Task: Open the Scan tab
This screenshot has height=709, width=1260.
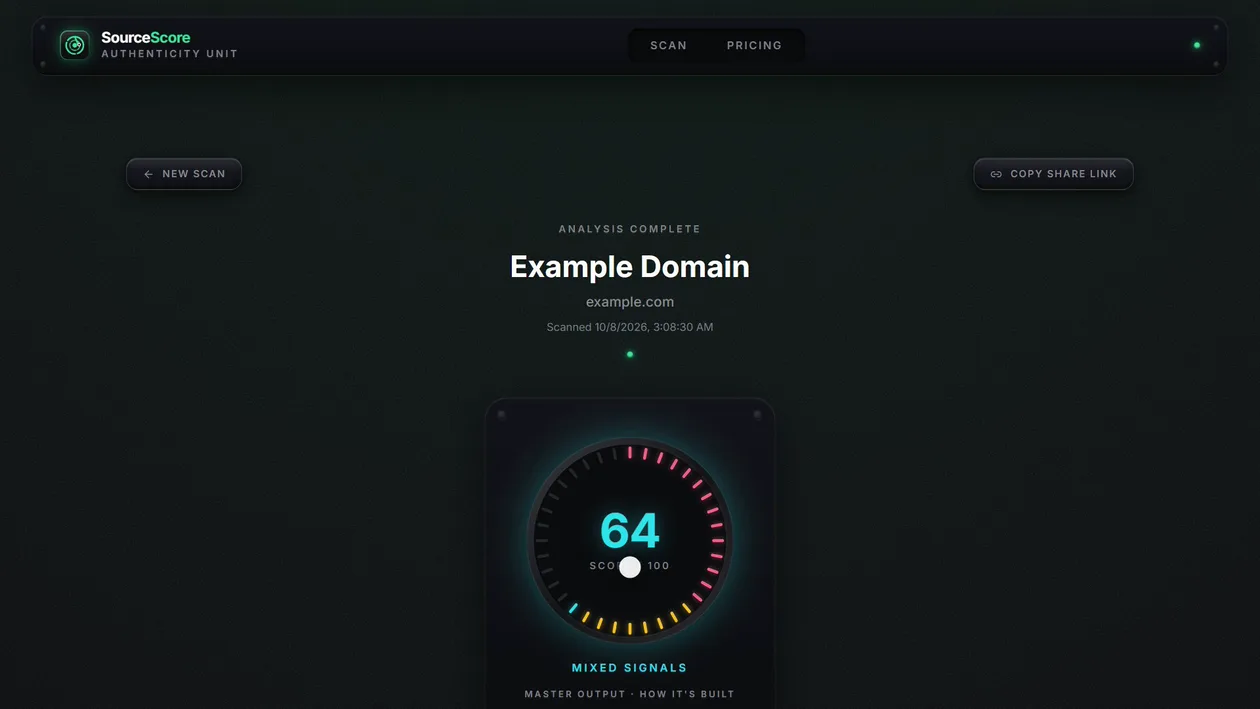Action: [668, 45]
